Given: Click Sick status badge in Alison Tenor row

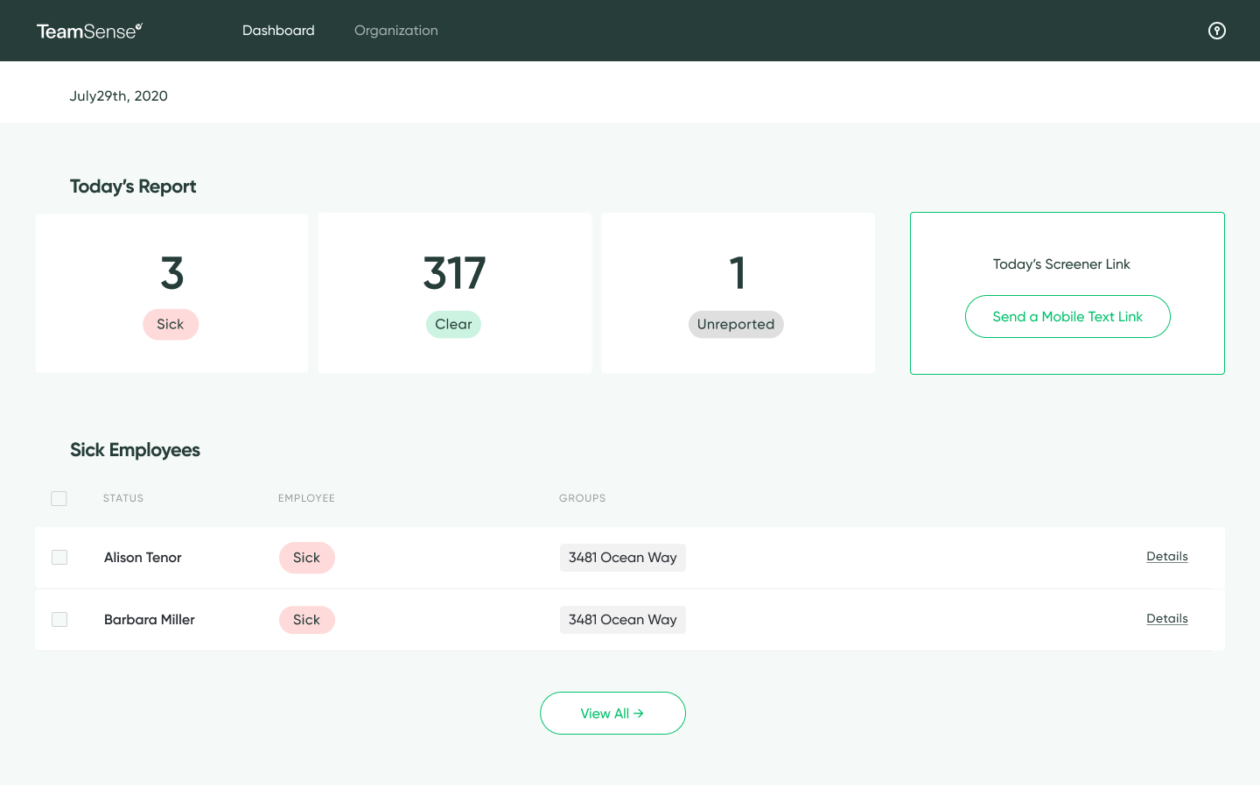Looking at the screenshot, I should (307, 558).
